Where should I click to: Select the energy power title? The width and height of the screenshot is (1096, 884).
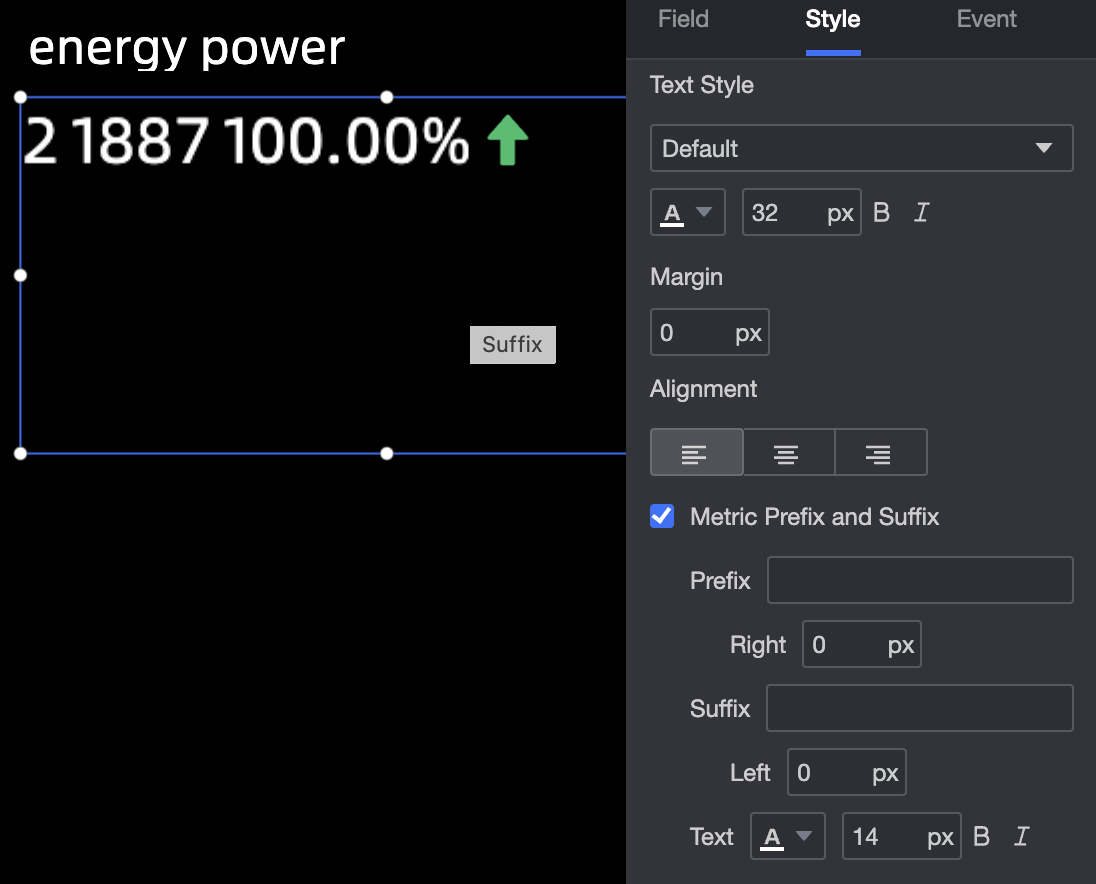pyautogui.click(x=187, y=48)
